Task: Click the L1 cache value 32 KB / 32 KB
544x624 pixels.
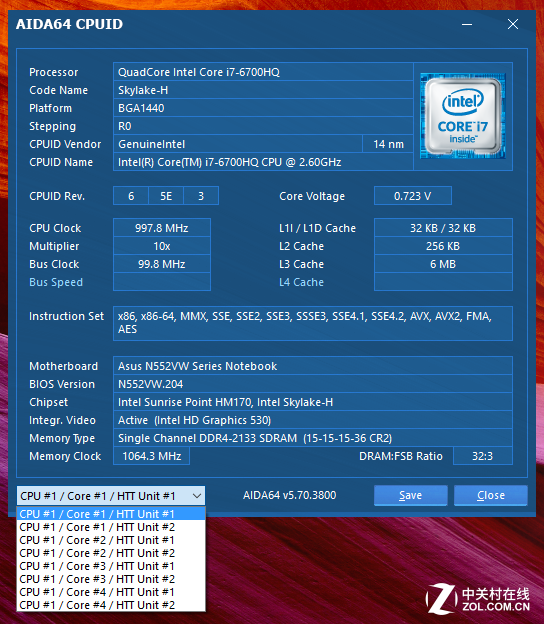Action: 443,228
